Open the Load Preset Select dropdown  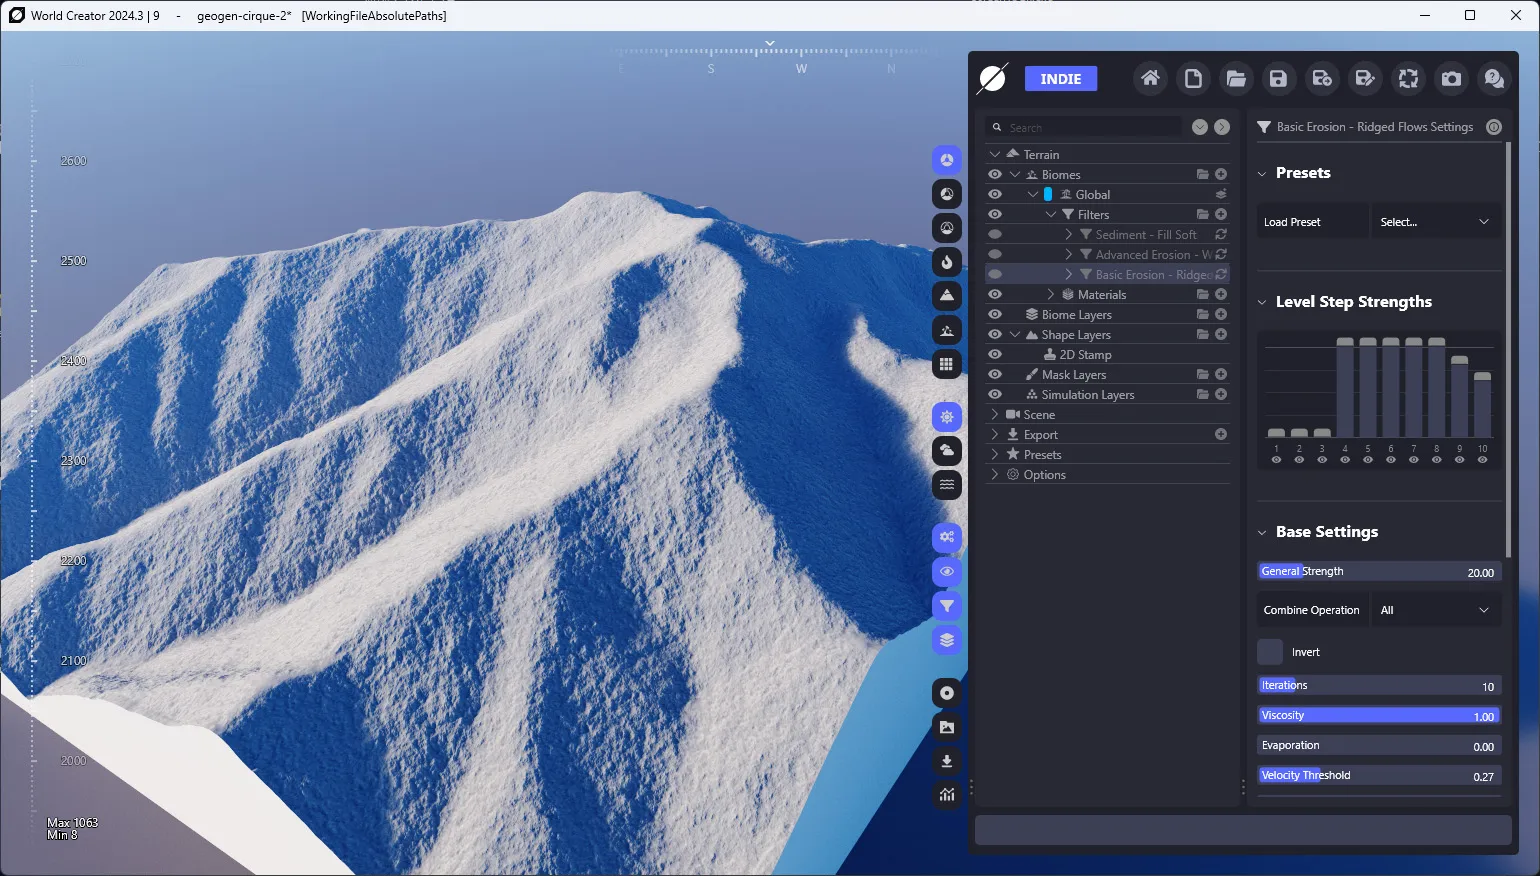click(x=1435, y=222)
